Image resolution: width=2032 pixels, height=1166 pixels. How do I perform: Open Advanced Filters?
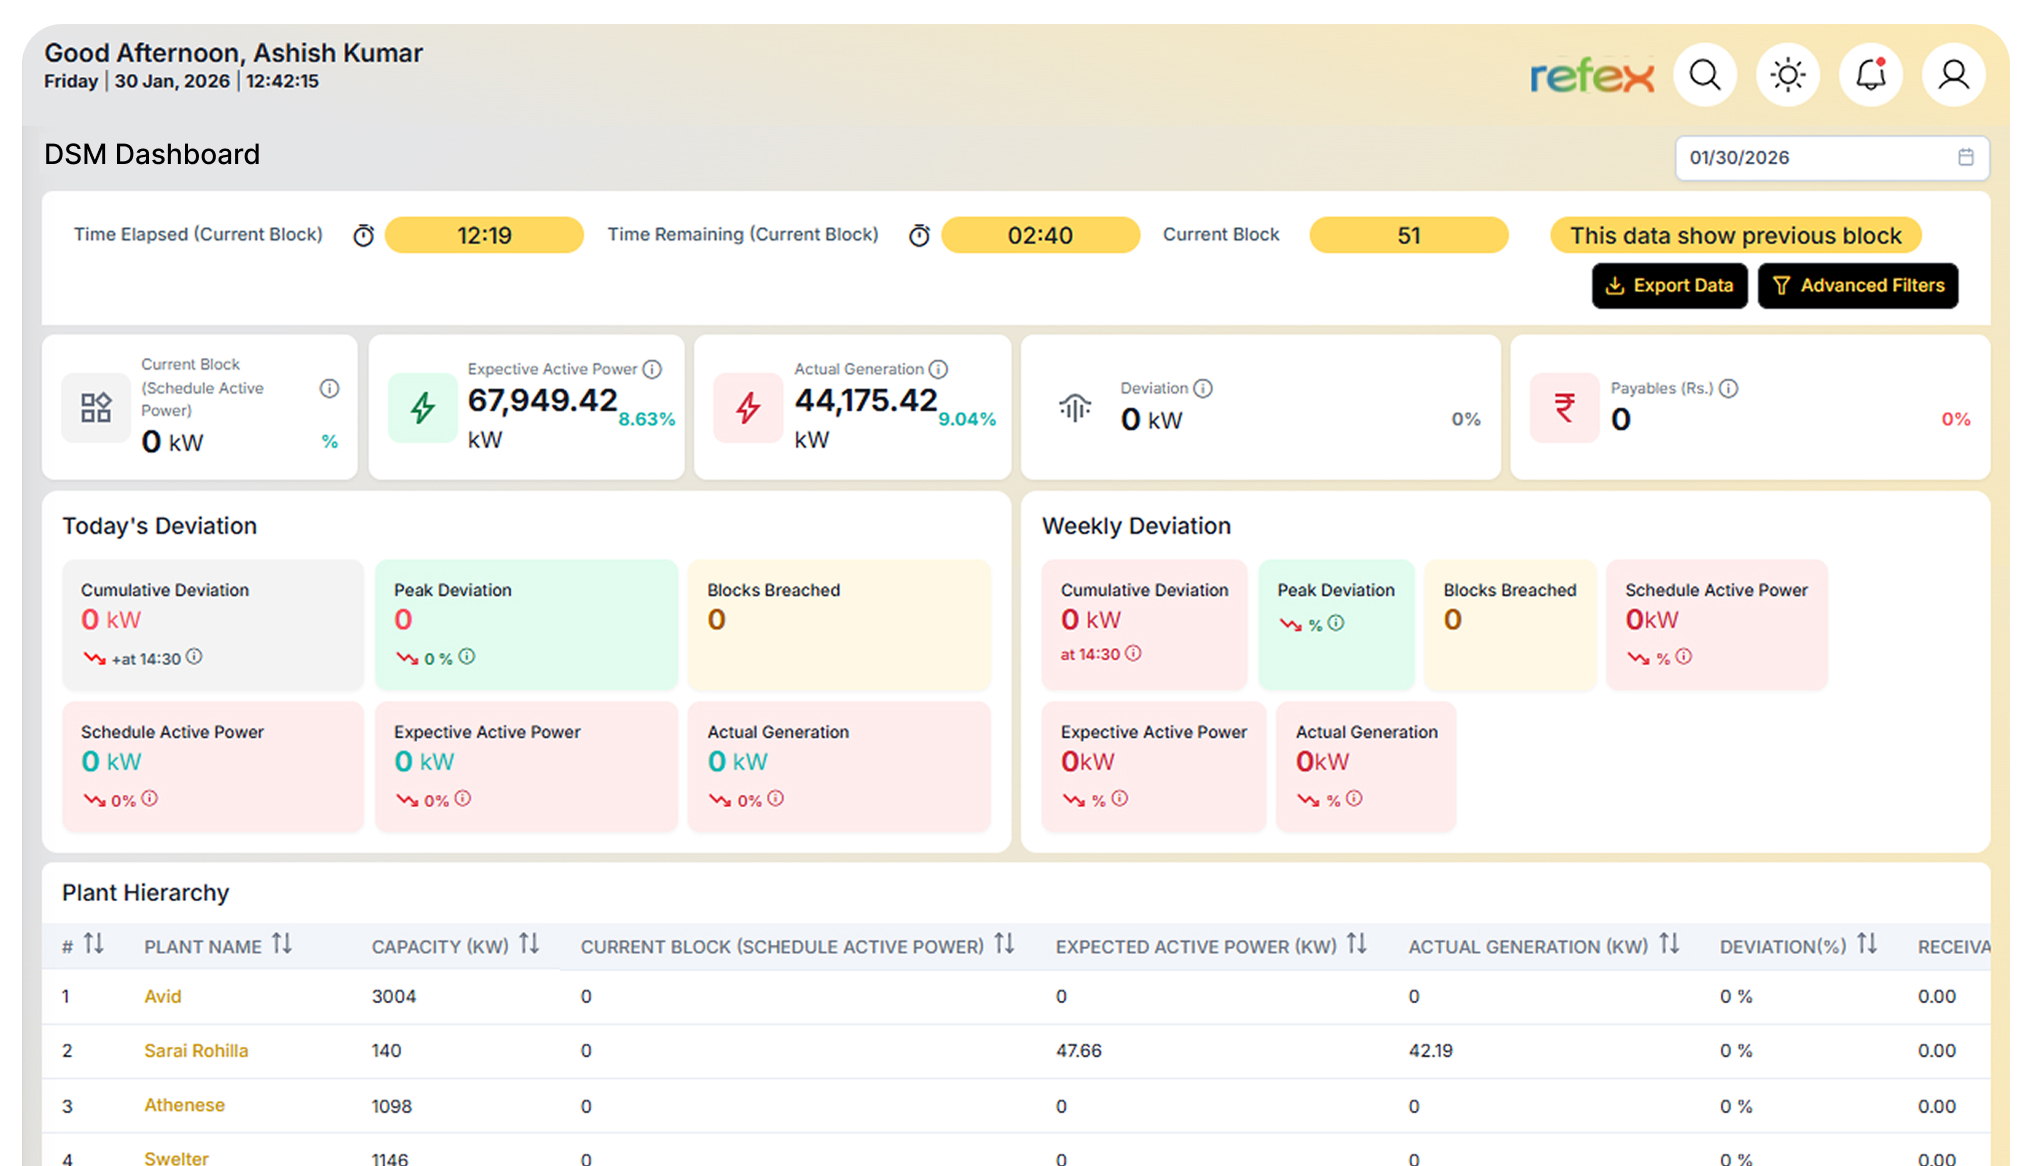pos(1857,285)
